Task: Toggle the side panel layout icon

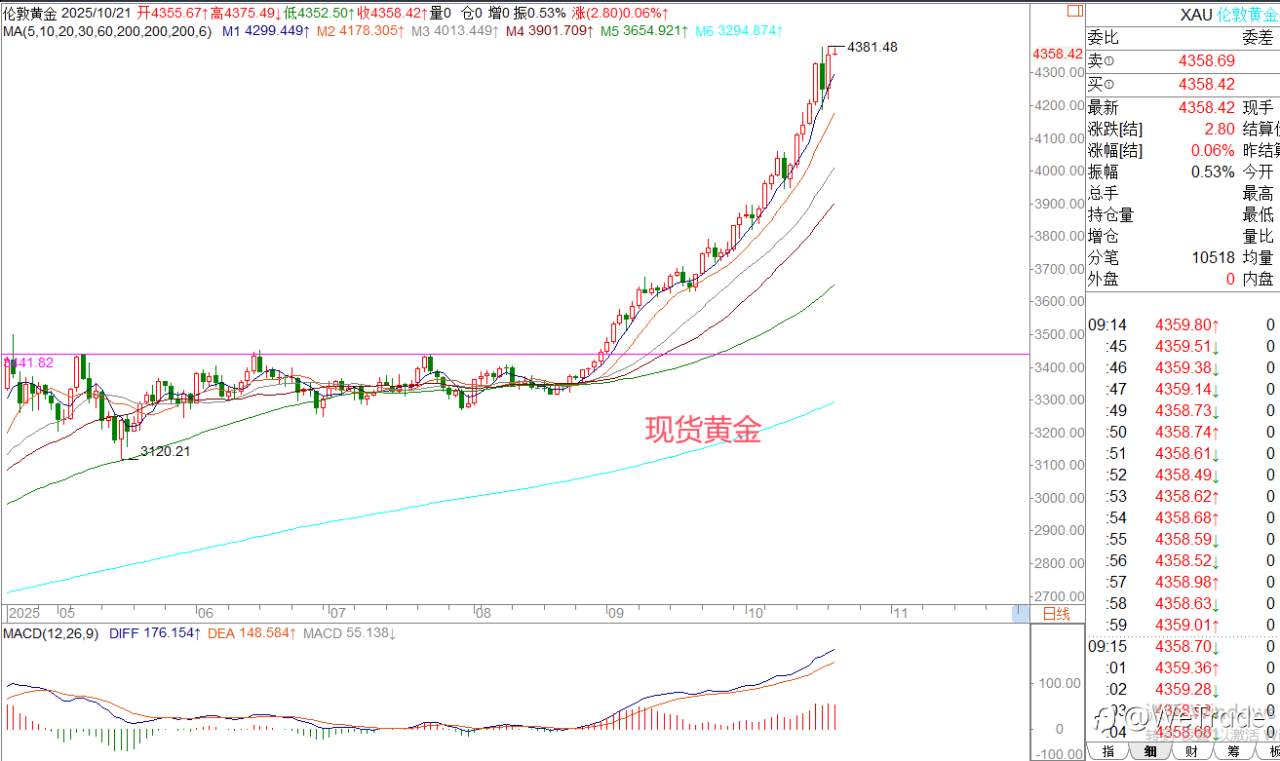Action: coord(1074,11)
